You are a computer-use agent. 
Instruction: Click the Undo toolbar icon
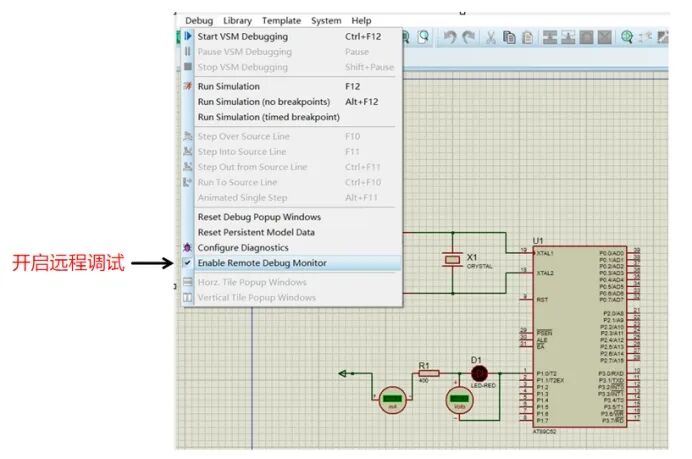pos(450,38)
